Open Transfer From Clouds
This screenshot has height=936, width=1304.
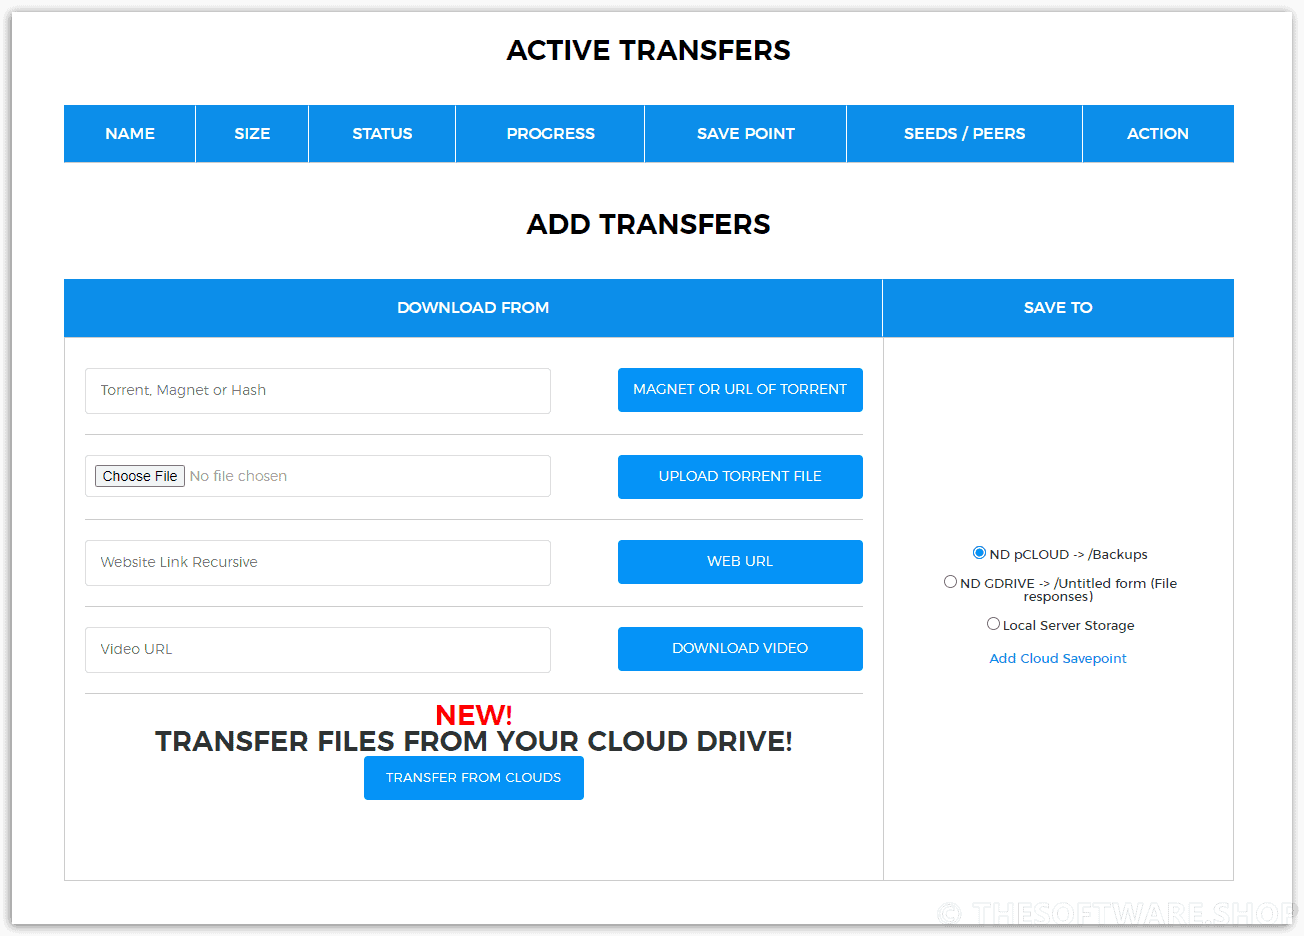click(x=474, y=778)
